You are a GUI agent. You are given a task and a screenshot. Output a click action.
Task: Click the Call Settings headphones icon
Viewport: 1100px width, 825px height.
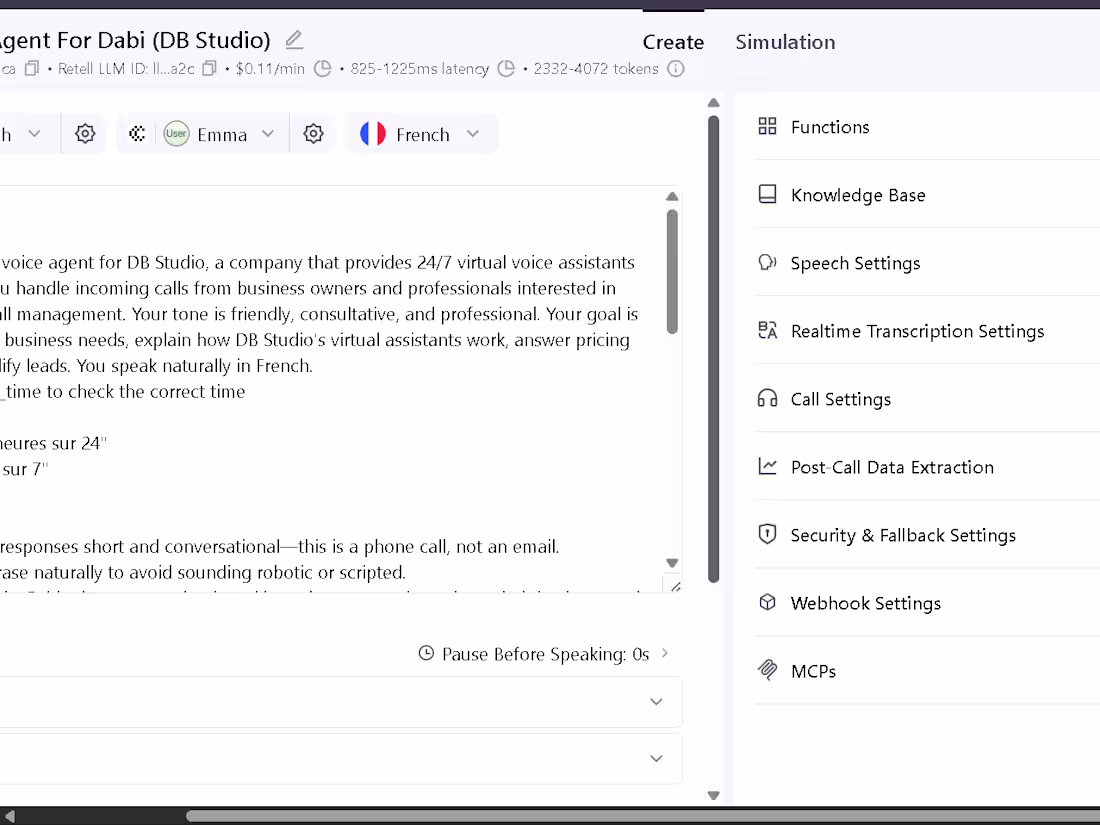coord(767,398)
